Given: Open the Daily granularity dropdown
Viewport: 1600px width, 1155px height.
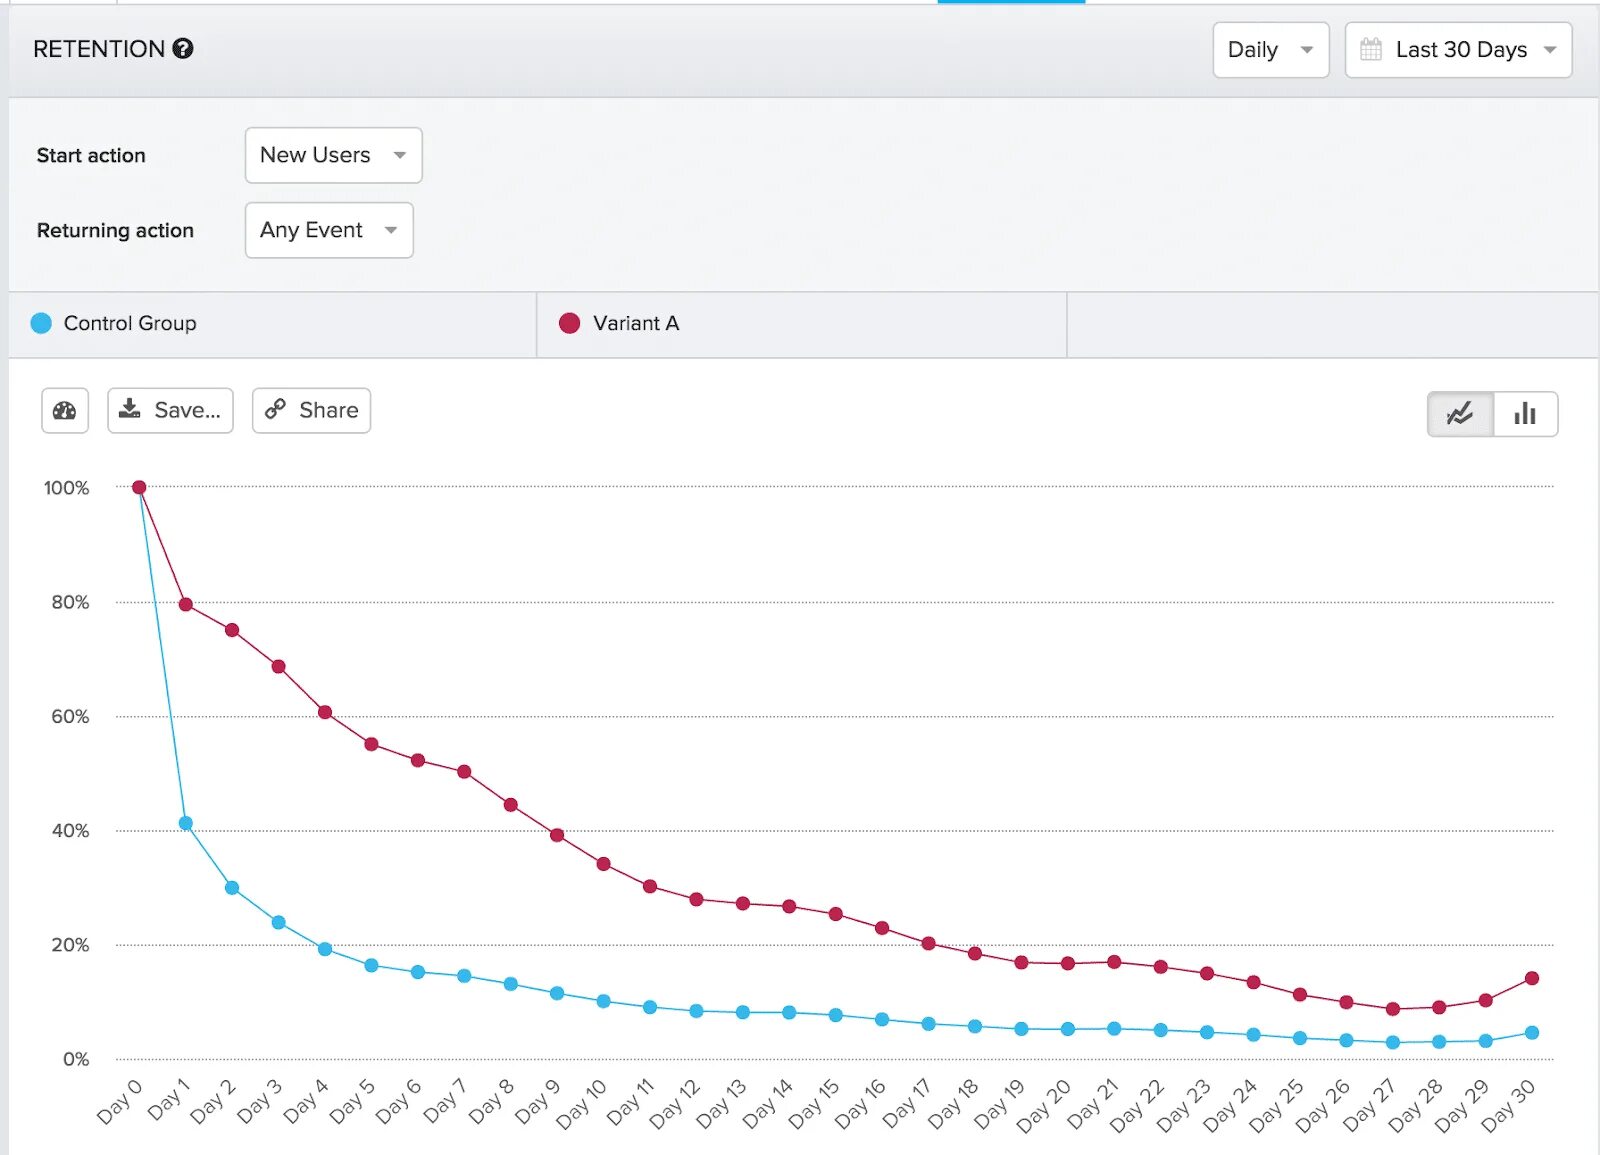Looking at the screenshot, I should [x=1271, y=50].
